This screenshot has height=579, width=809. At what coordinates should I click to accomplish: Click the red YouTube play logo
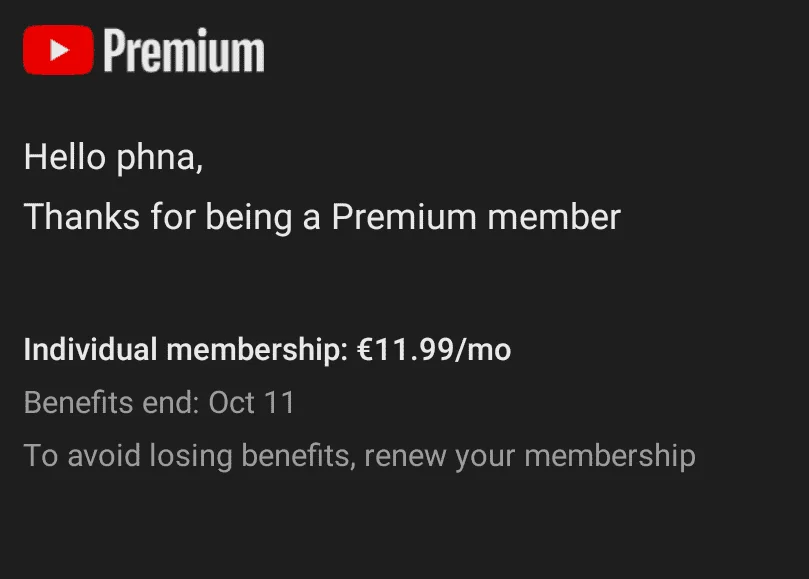58,50
